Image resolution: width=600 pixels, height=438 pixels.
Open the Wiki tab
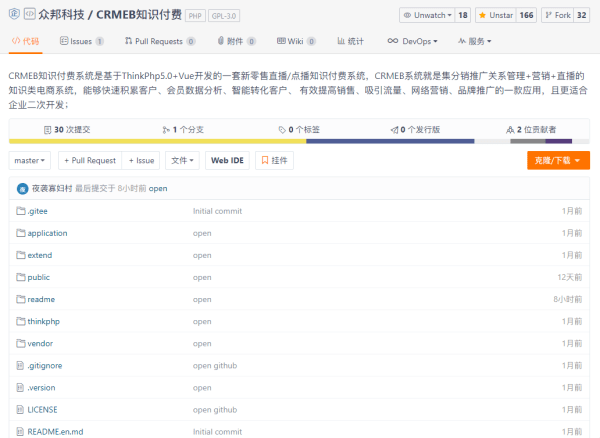pyautogui.click(x=296, y=41)
